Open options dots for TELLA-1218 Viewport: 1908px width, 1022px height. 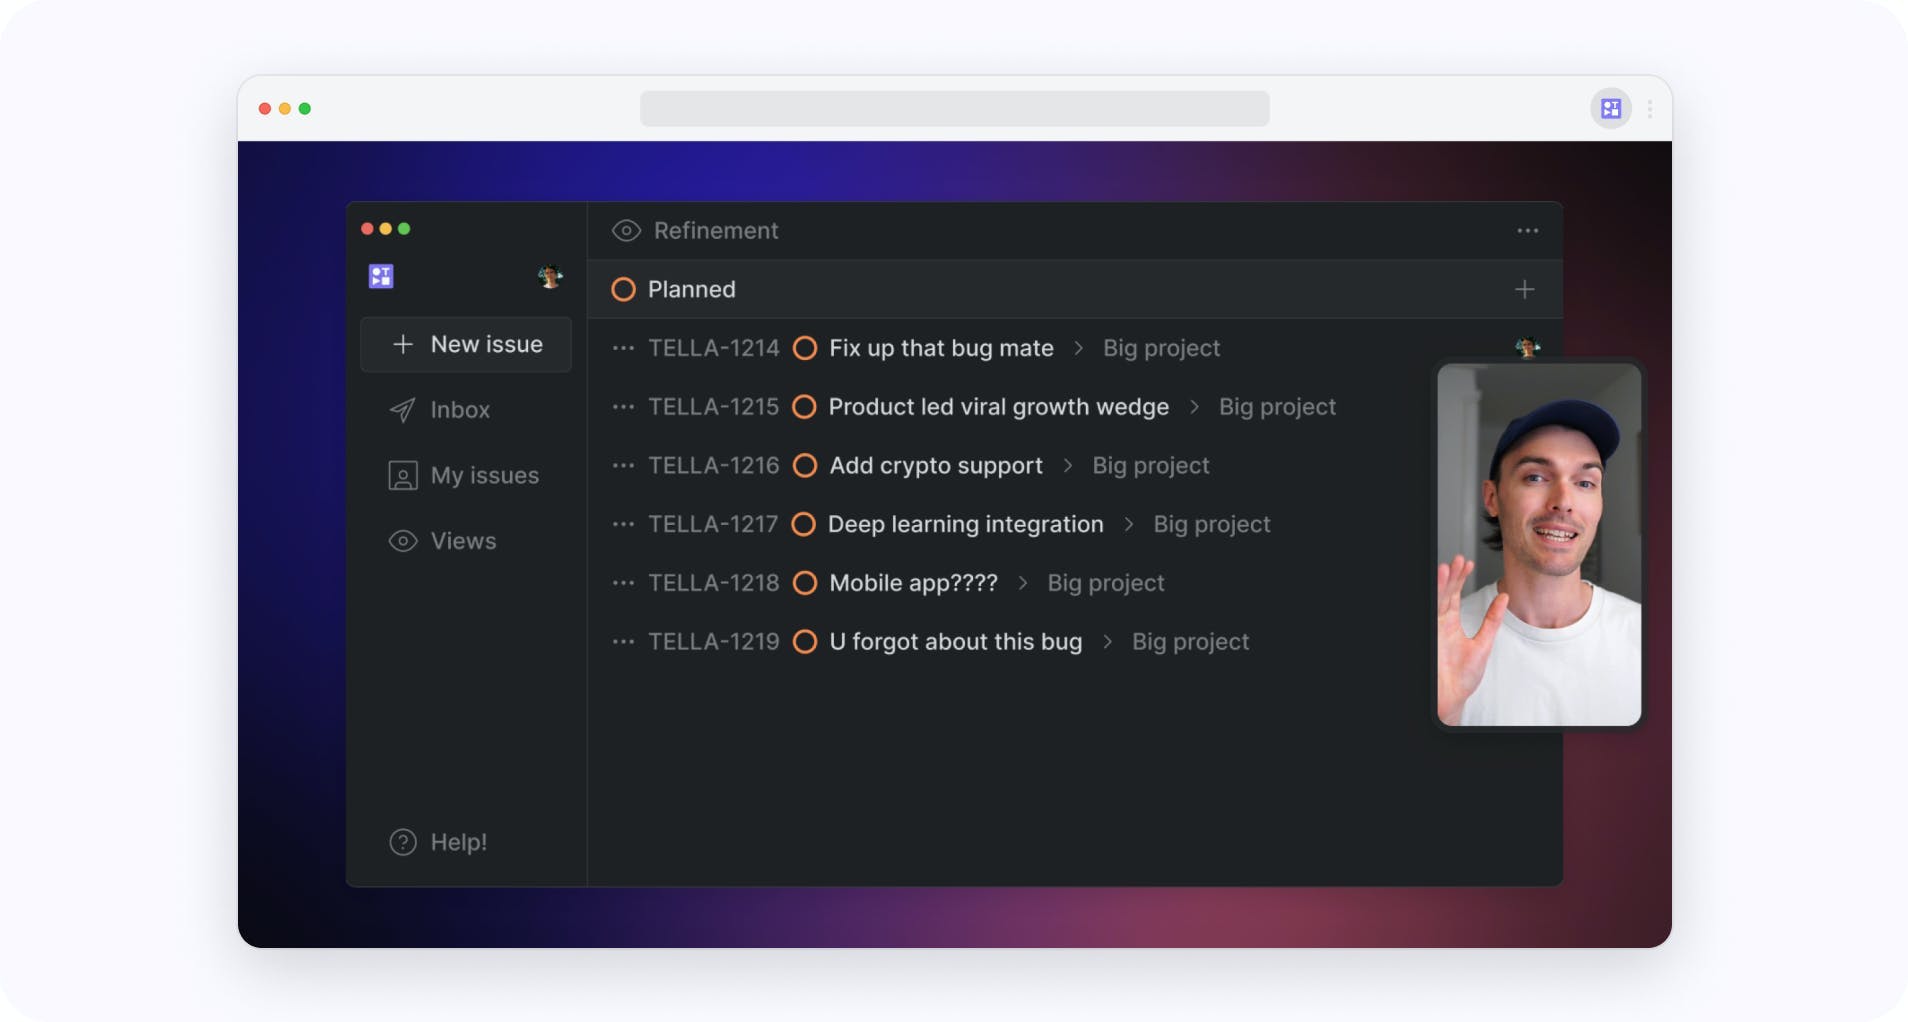623,583
